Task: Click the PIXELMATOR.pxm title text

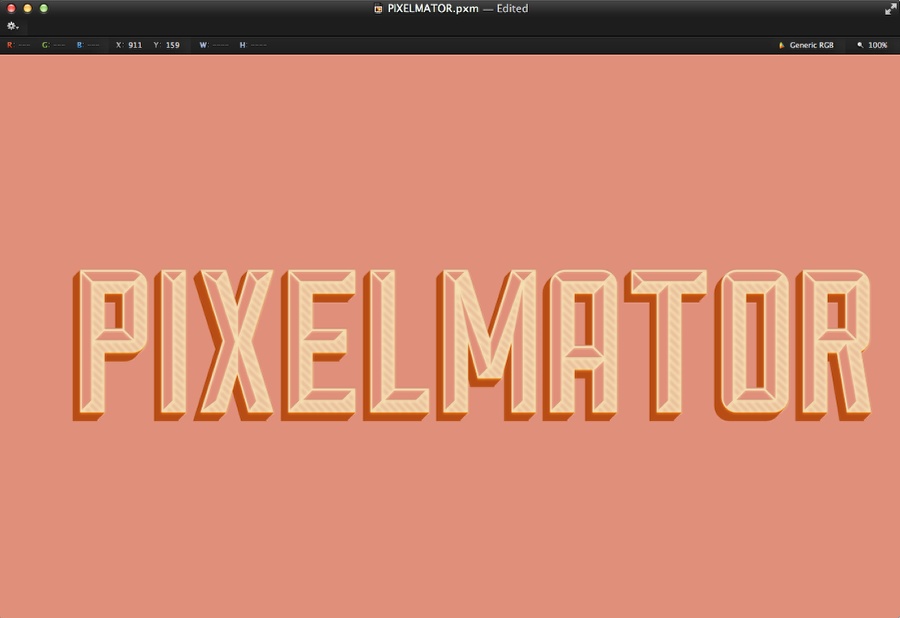Action: 433,9
